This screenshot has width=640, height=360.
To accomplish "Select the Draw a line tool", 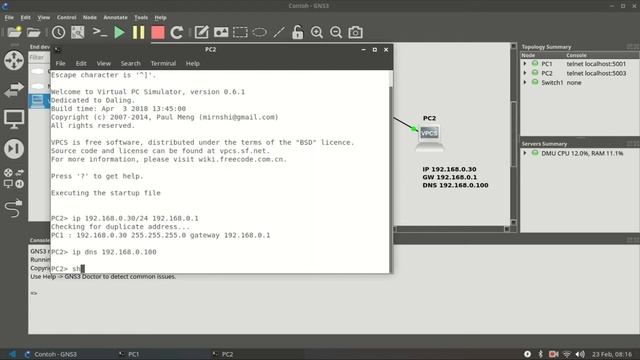I will click(x=279, y=32).
